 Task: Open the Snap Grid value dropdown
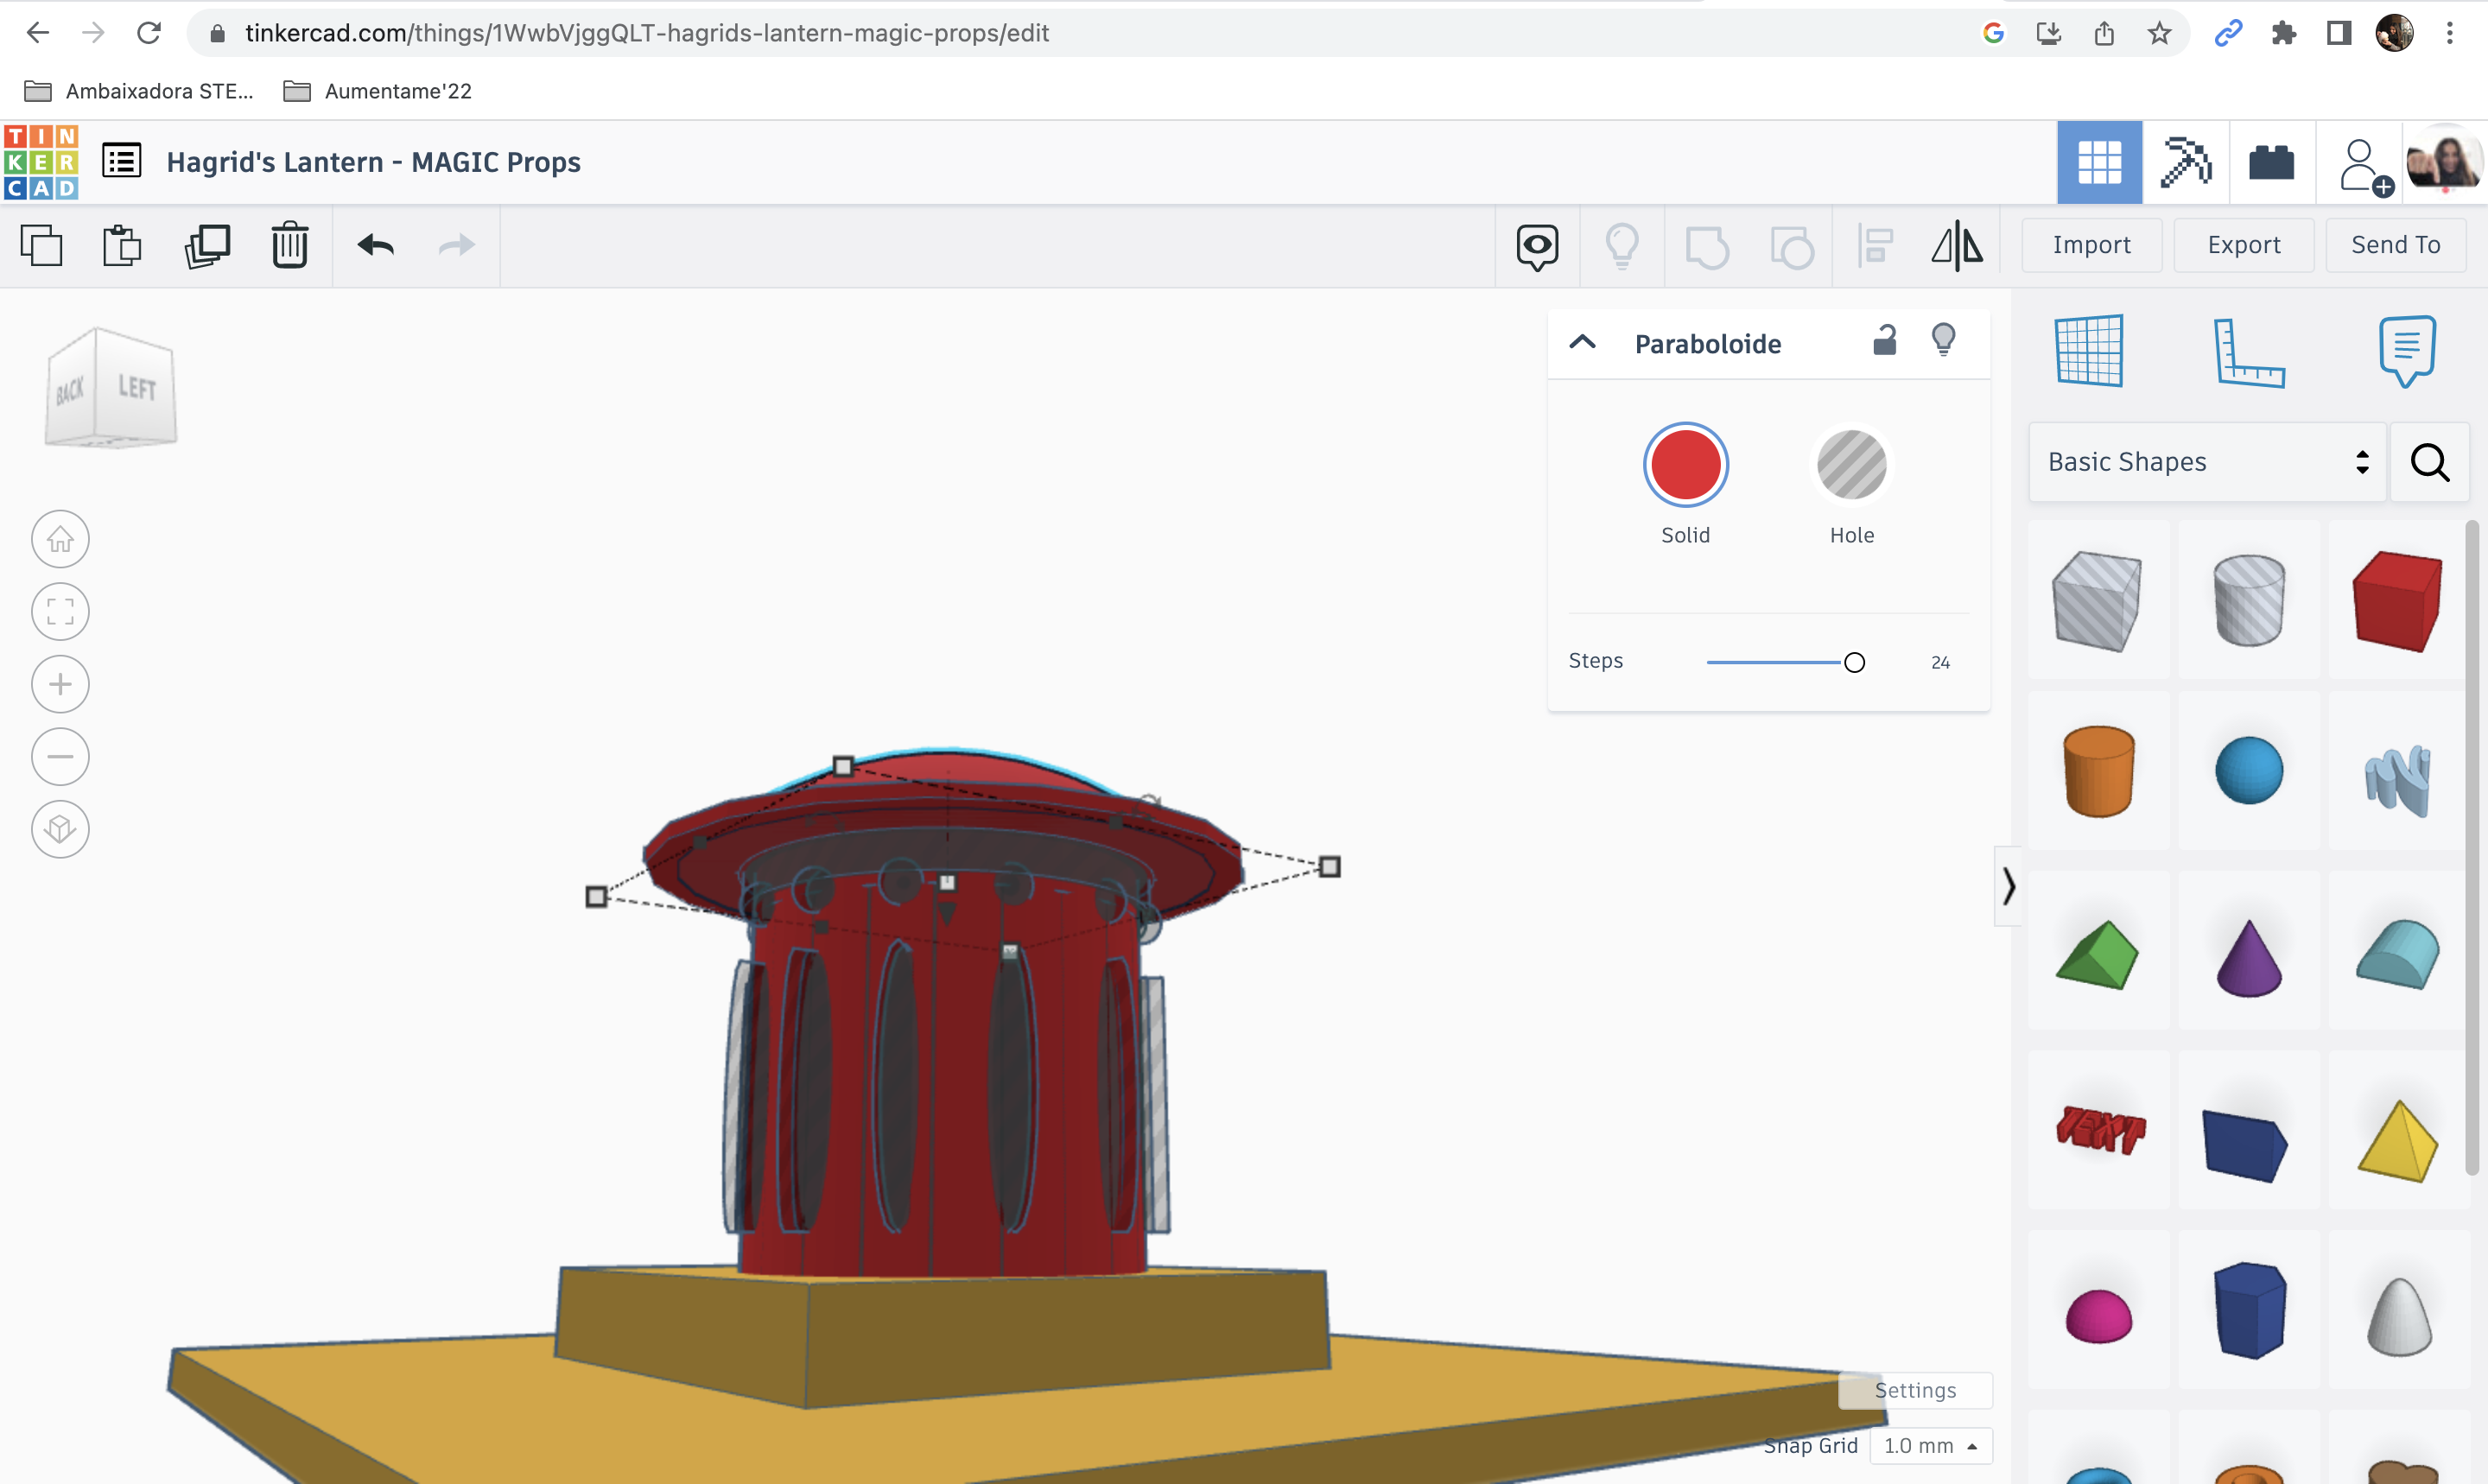coord(1930,1445)
